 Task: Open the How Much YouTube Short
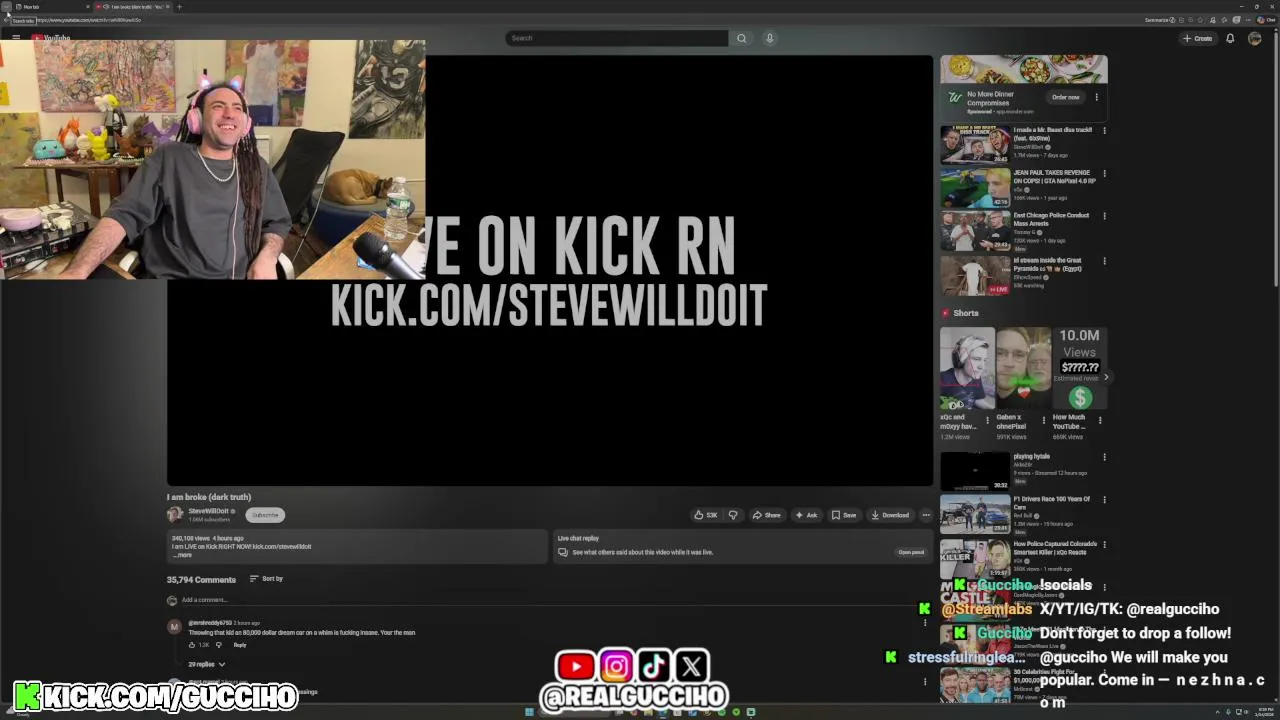(x=1079, y=368)
